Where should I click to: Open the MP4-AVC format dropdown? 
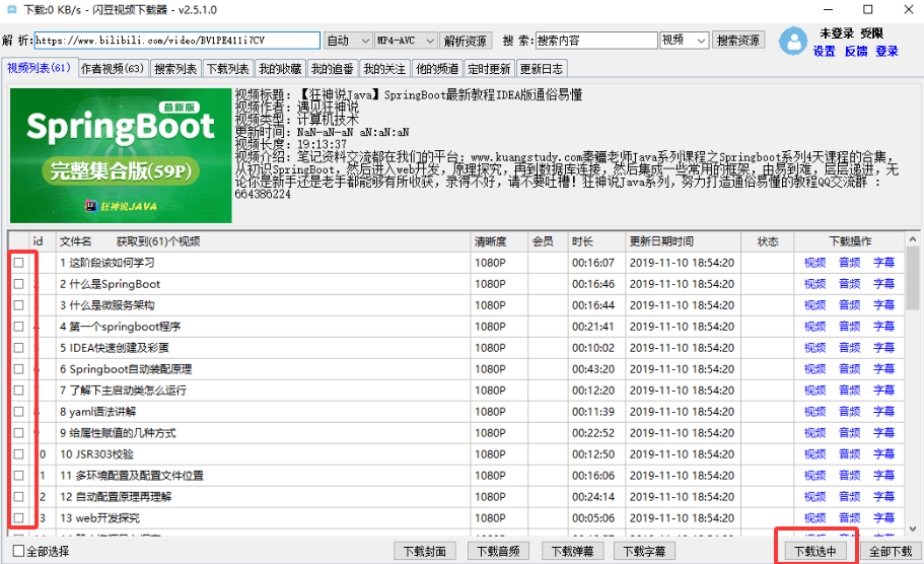click(405, 41)
